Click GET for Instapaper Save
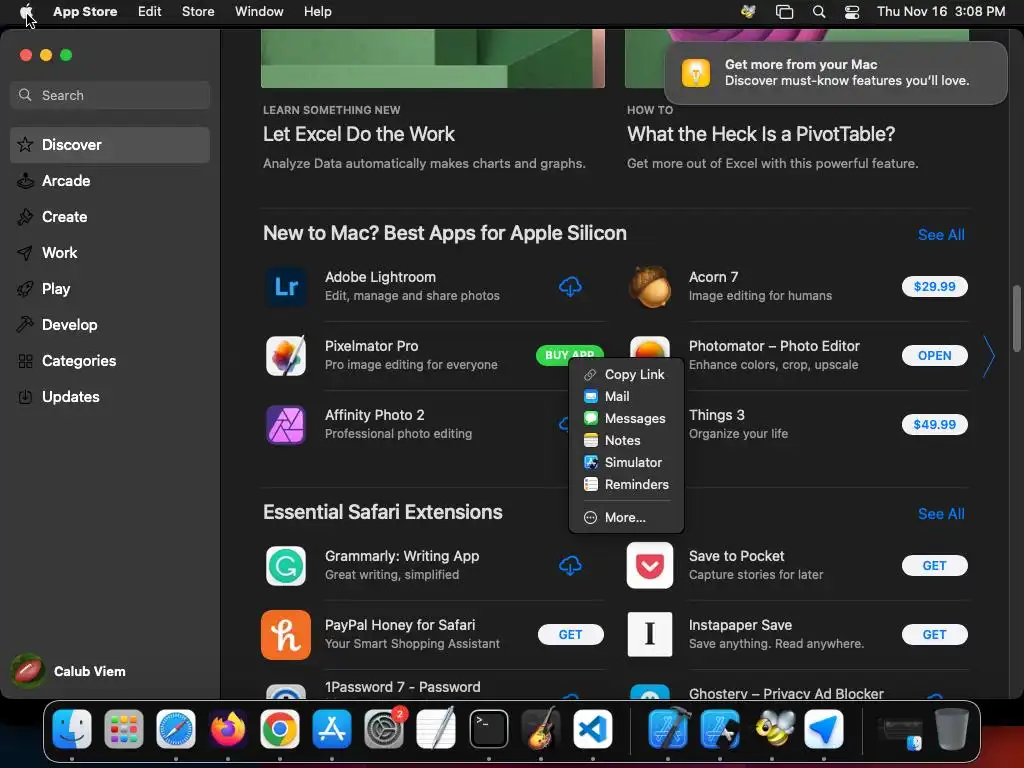Screen dimensions: 1024x768 935,635
